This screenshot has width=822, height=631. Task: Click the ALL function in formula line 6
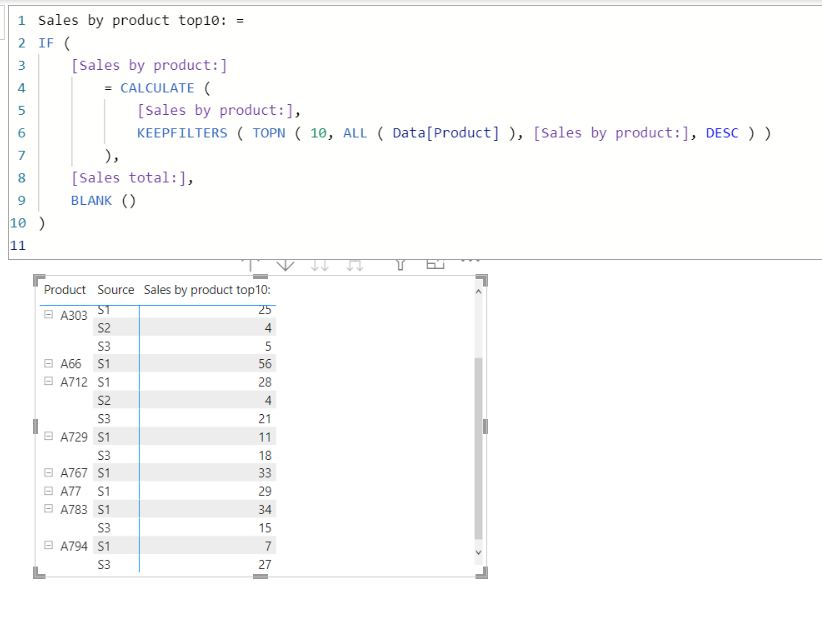pyautogui.click(x=355, y=133)
